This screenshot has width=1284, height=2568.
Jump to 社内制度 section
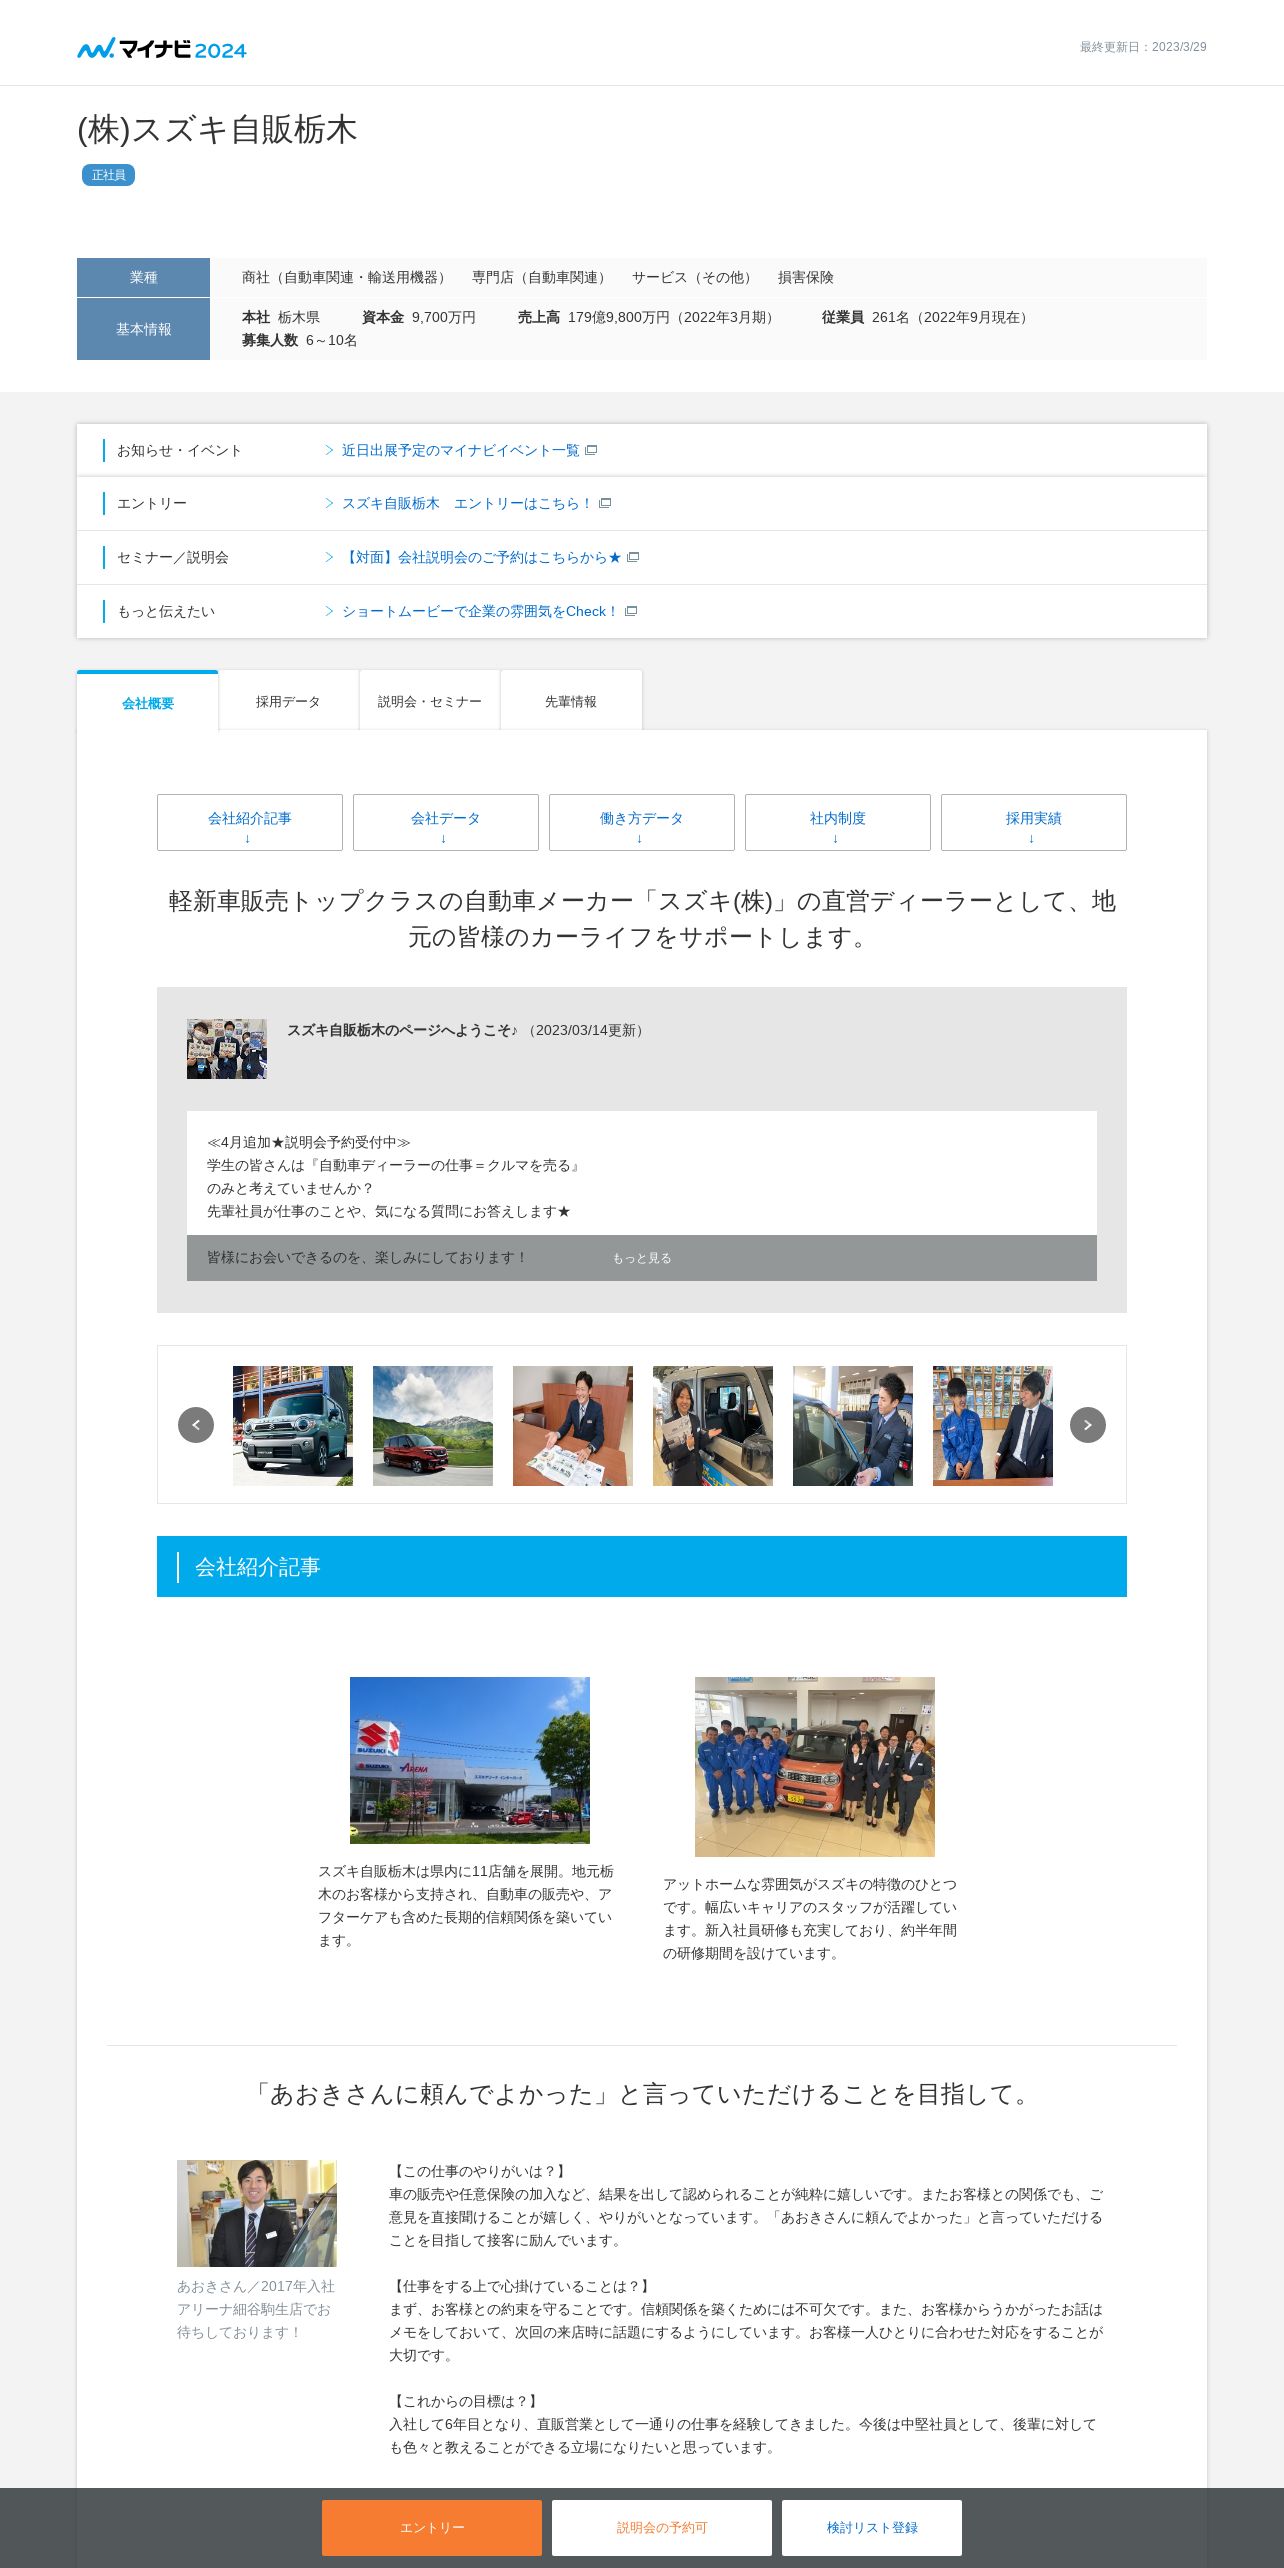[x=838, y=822]
